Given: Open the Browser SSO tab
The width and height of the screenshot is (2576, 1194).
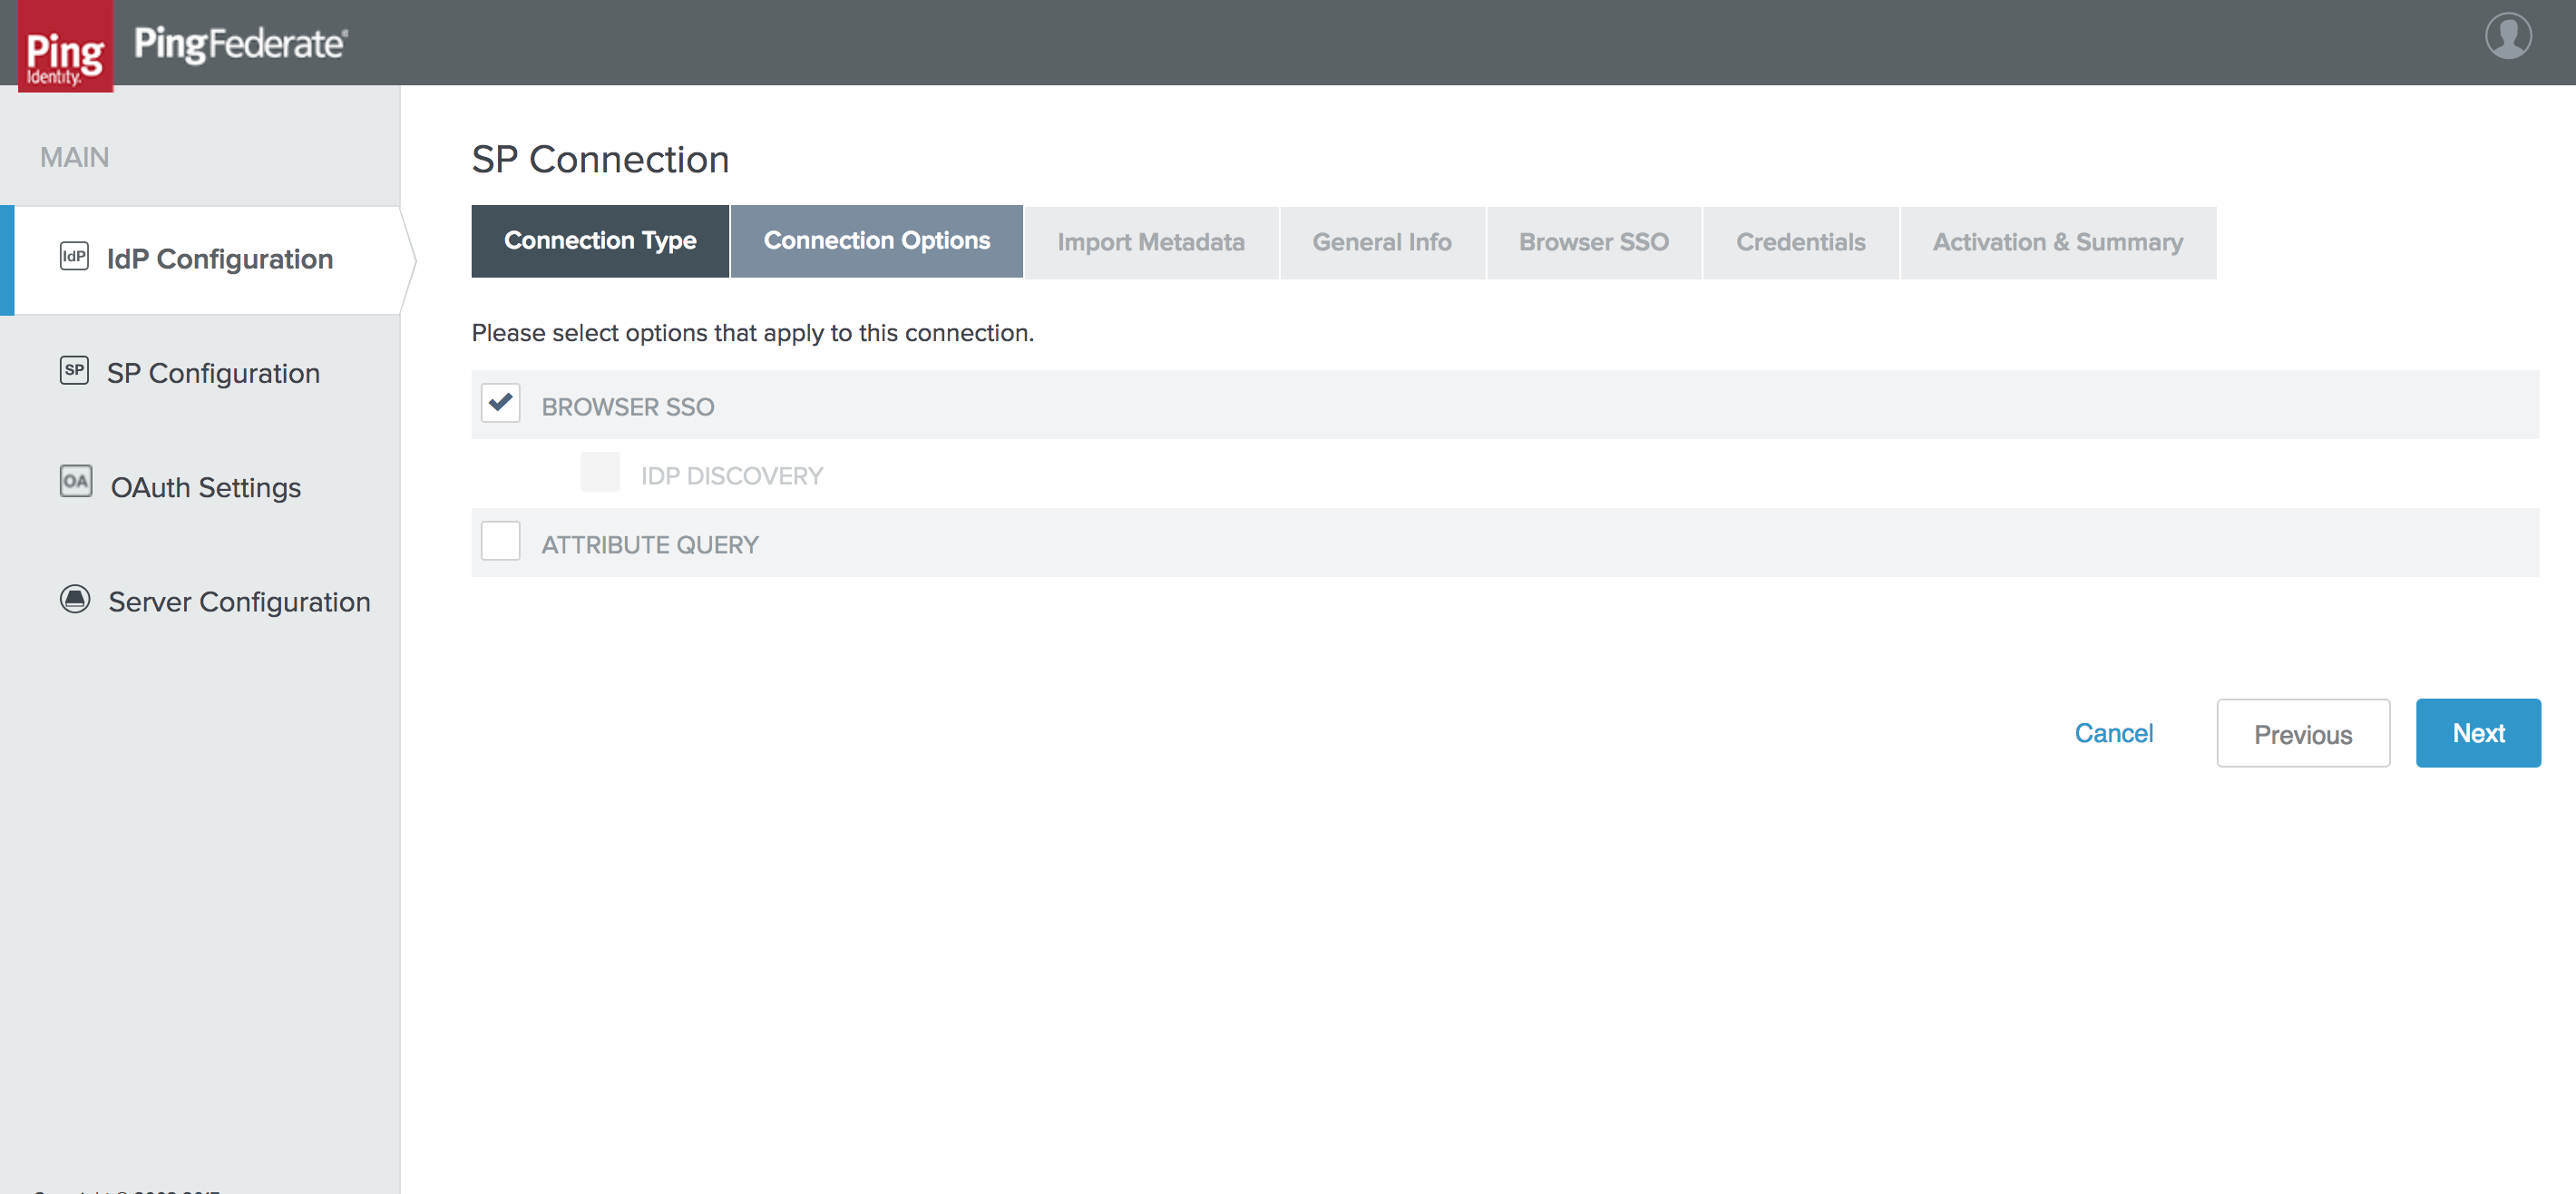Looking at the screenshot, I should (1594, 242).
